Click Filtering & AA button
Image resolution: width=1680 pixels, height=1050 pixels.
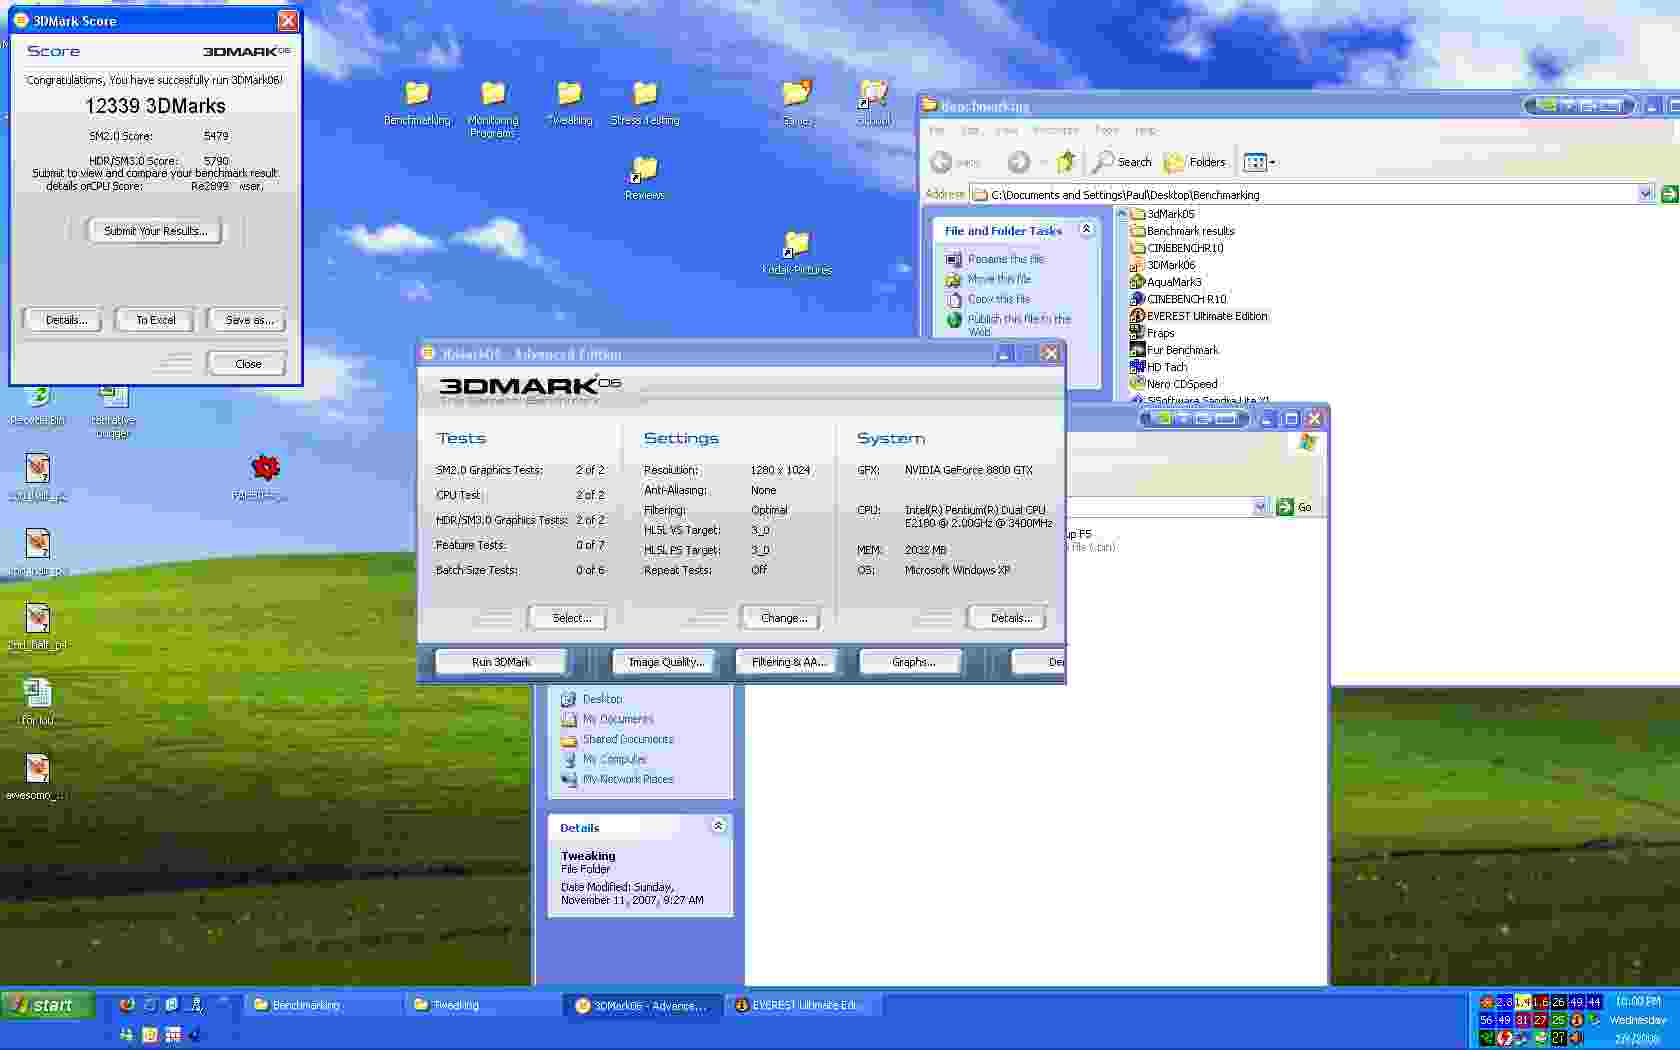tap(788, 662)
